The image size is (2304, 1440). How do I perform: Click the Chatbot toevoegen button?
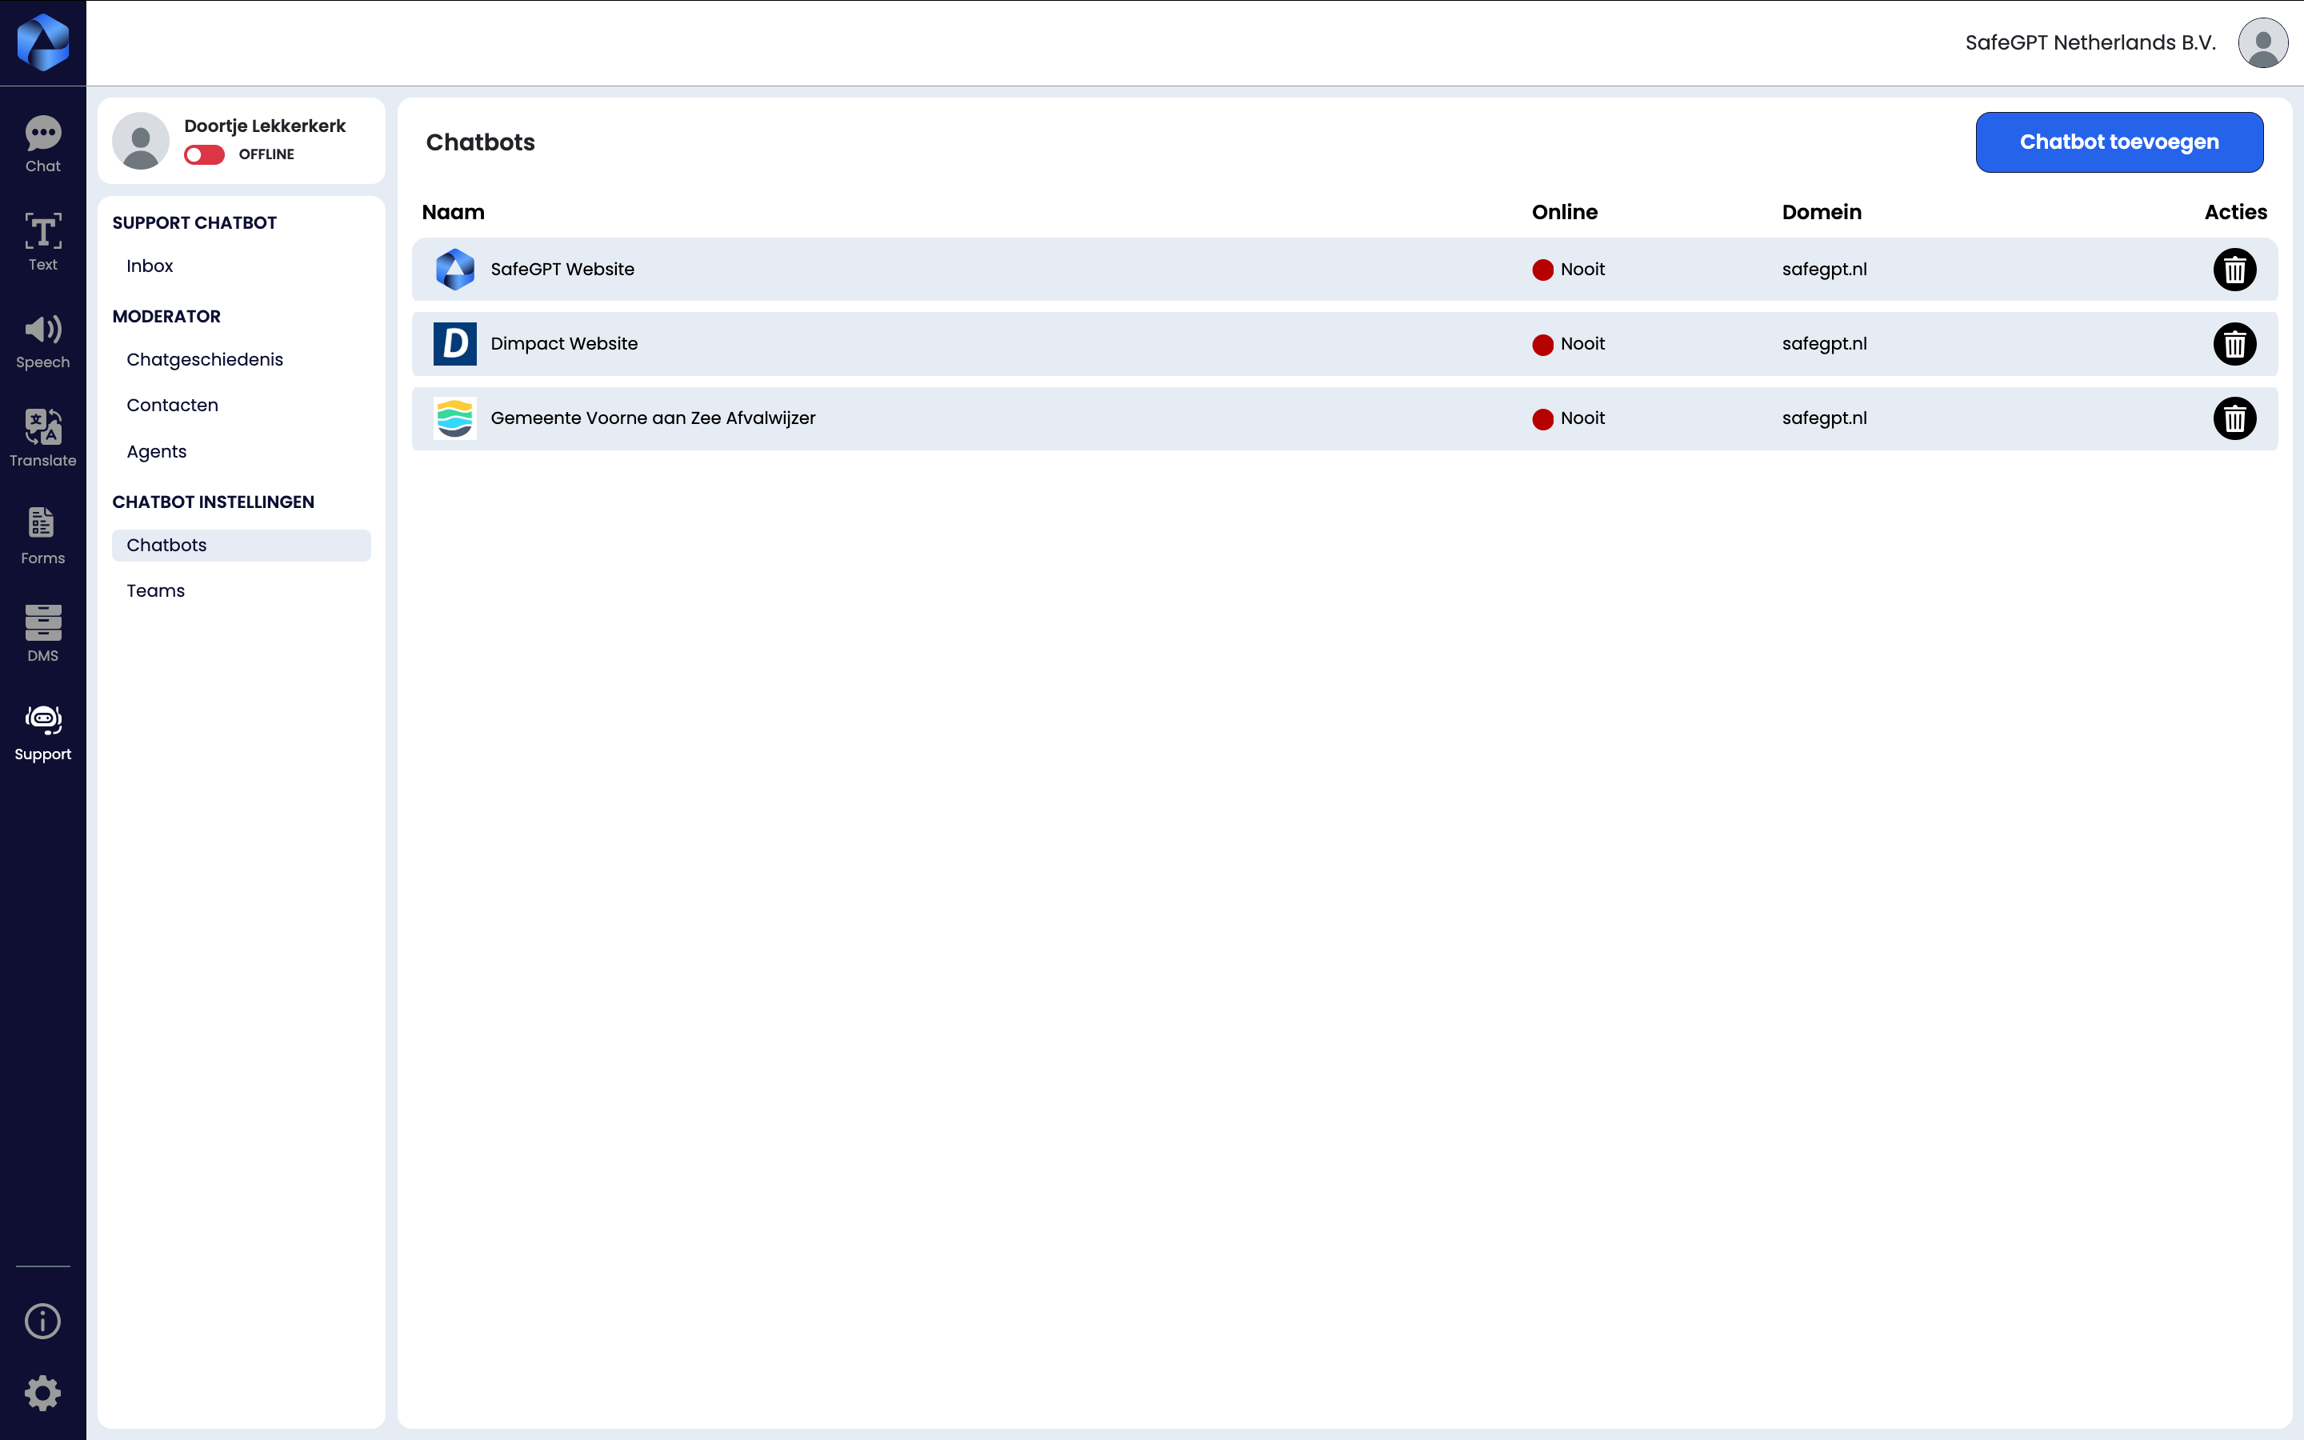[2118, 142]
